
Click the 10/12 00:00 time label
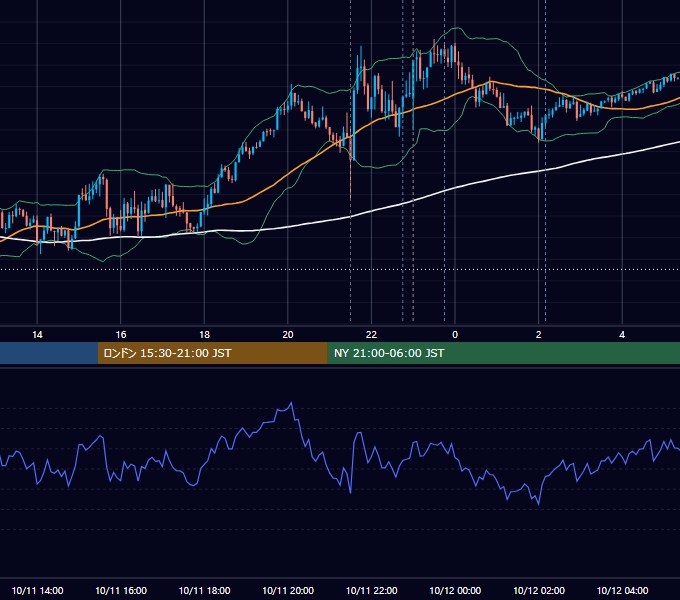coord(455,590)
